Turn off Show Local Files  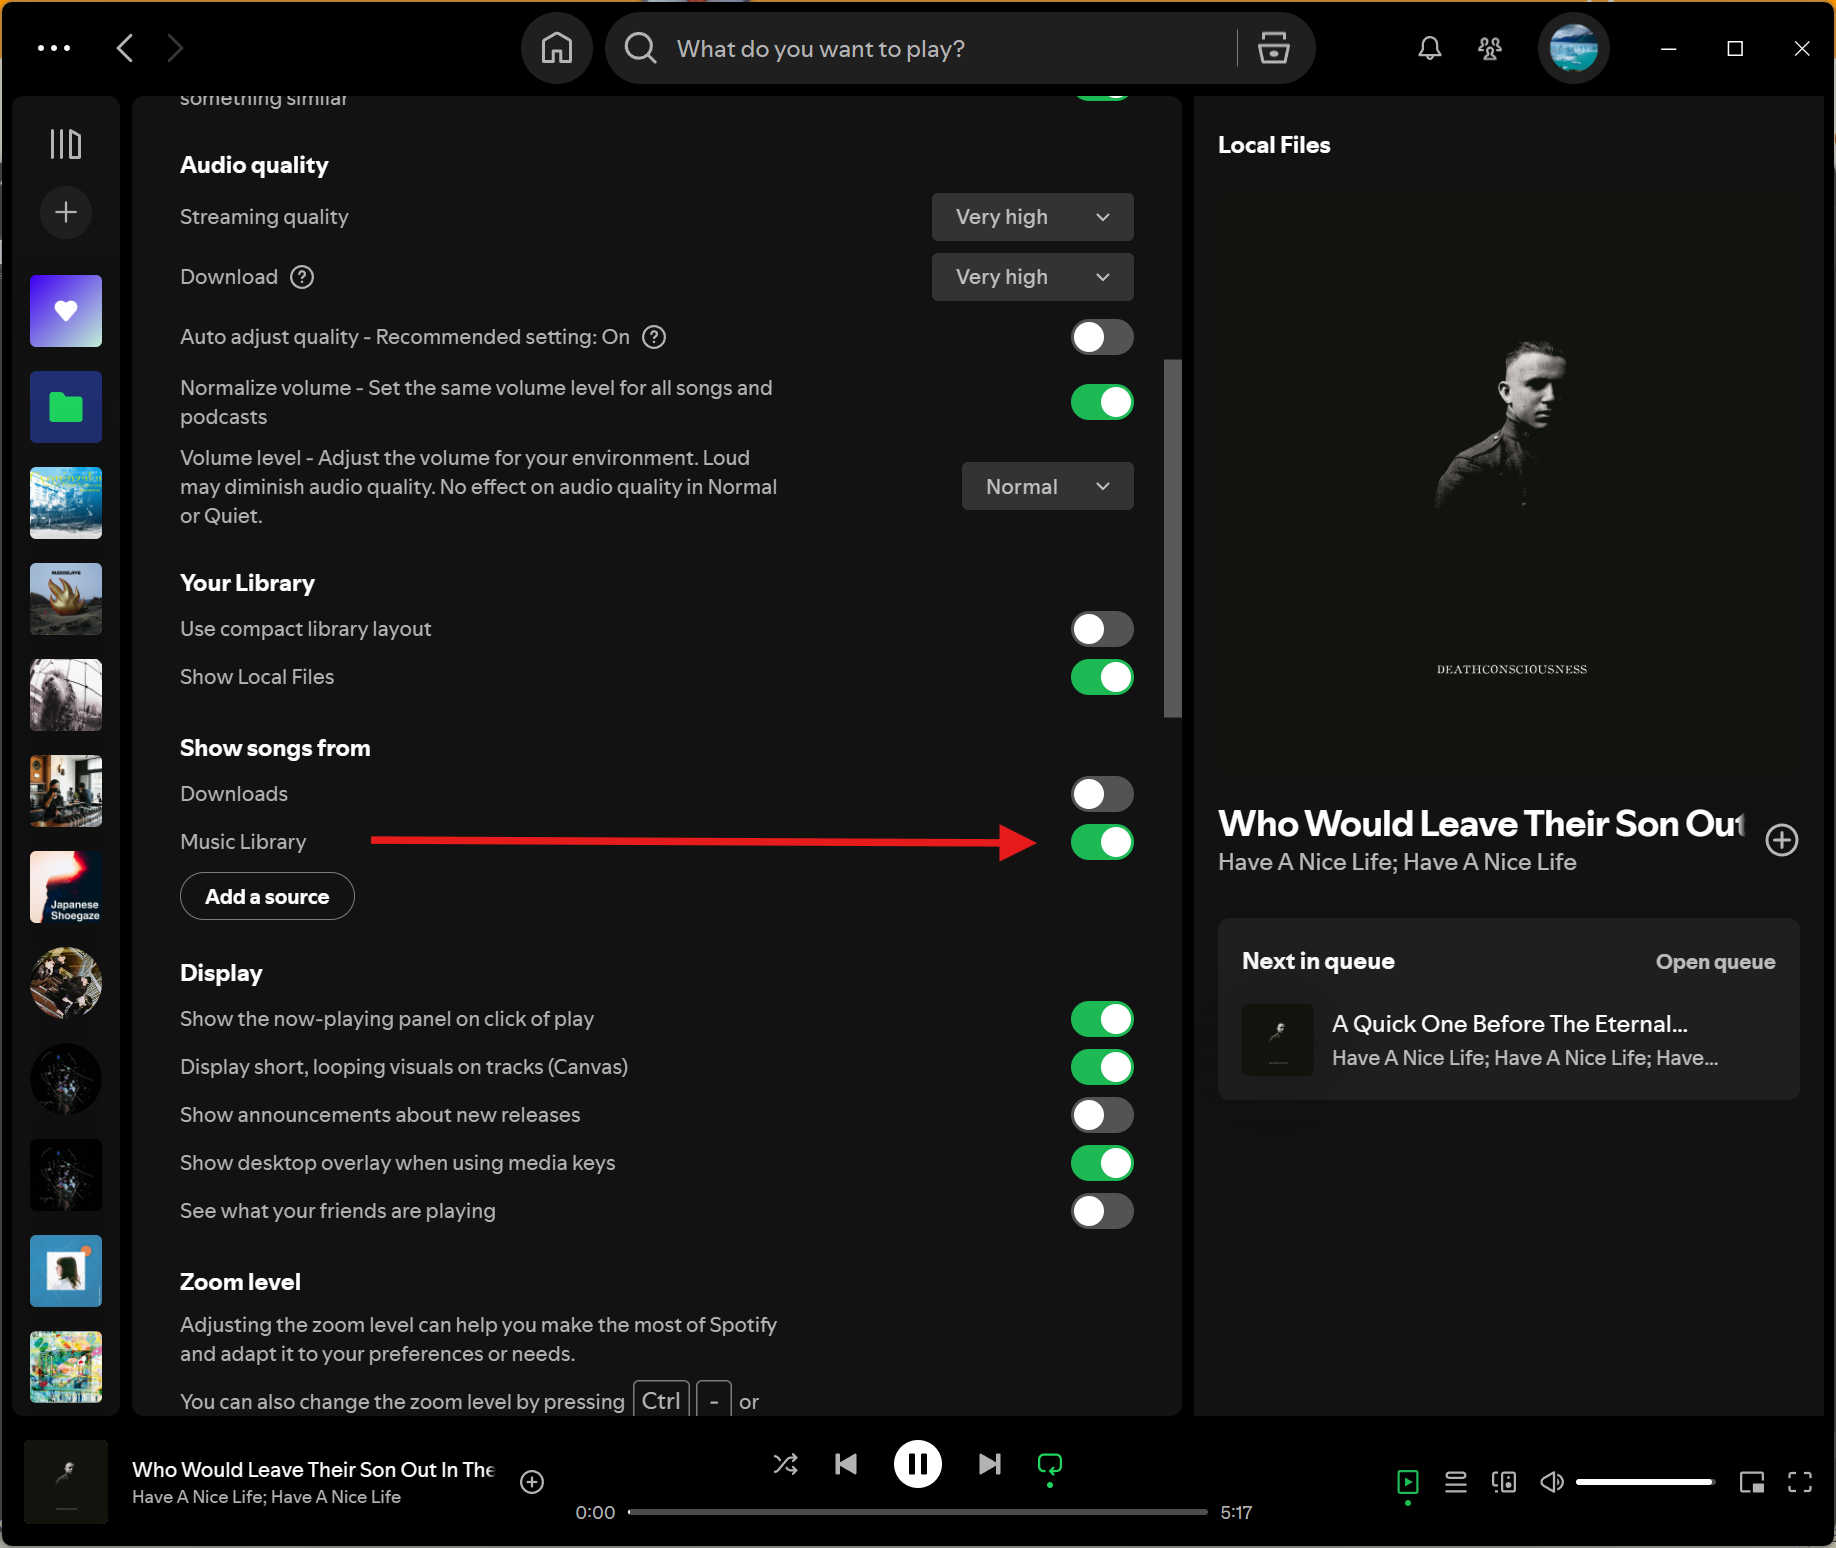coord(1102,677)
